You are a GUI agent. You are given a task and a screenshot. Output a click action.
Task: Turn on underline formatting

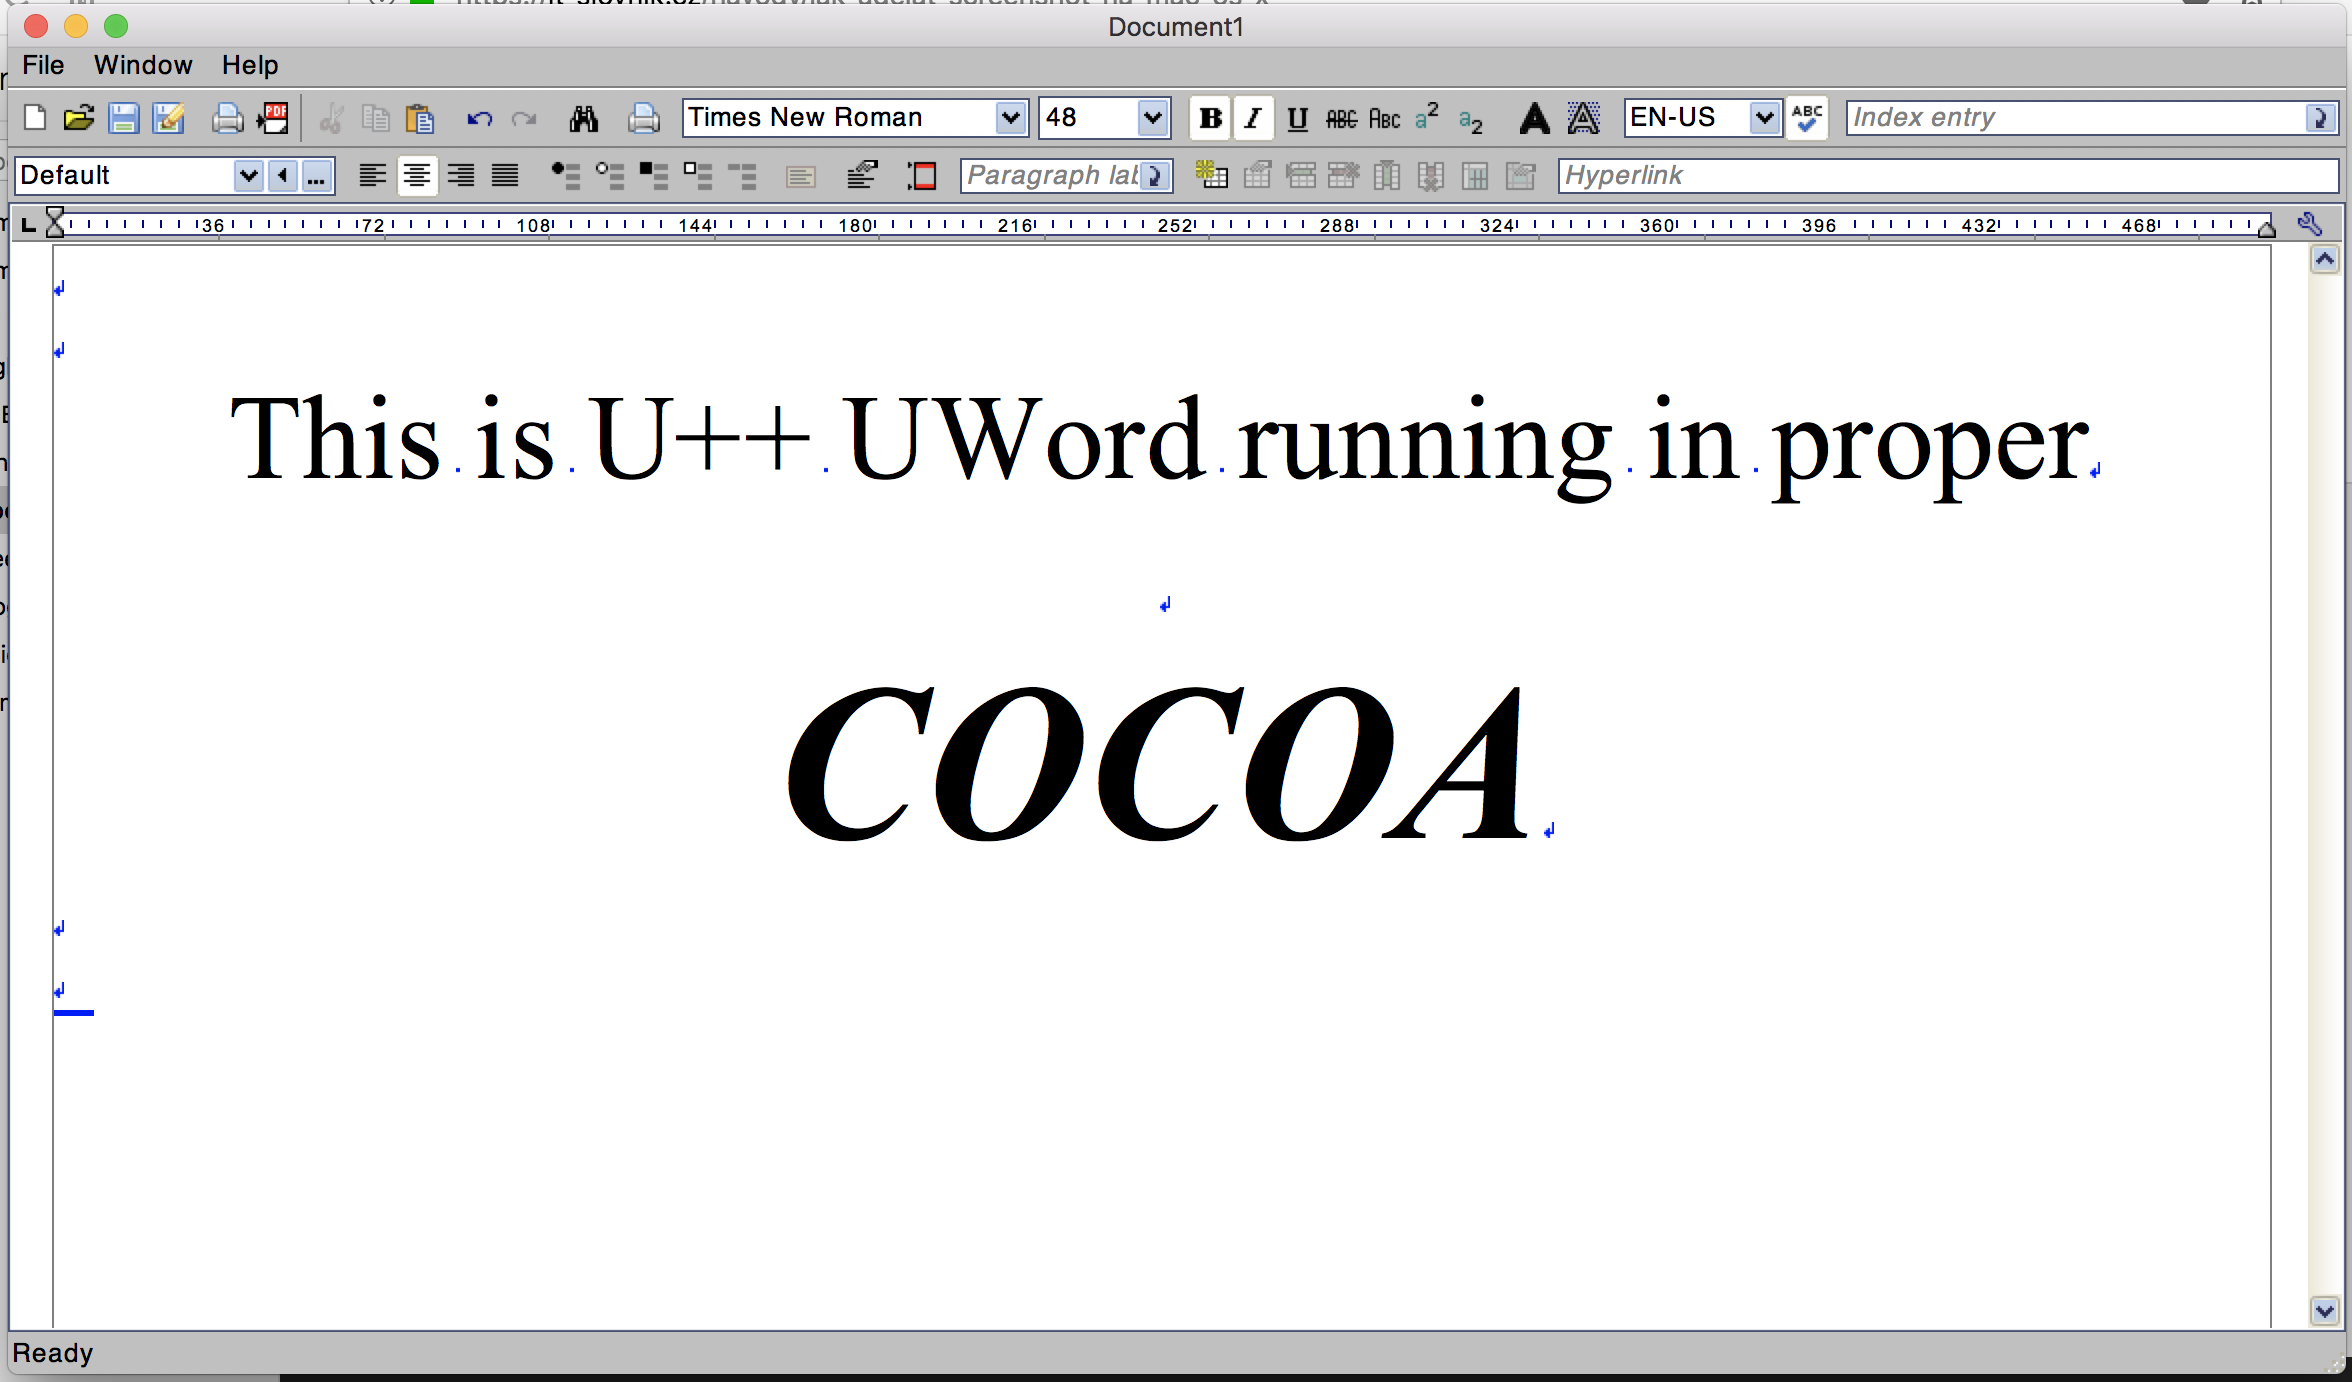1297,118
